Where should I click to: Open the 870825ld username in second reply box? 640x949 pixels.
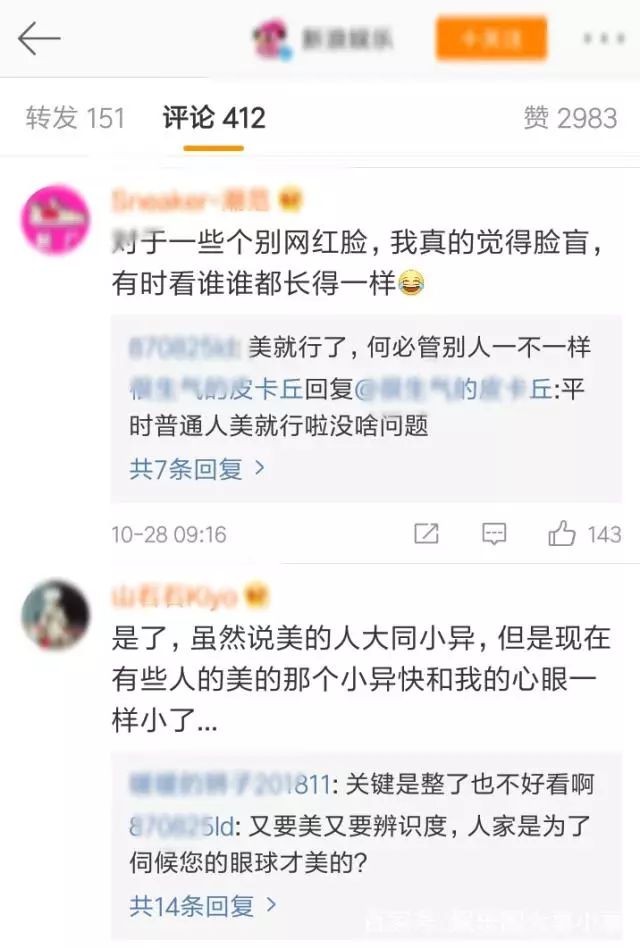[x=181, y=826]
